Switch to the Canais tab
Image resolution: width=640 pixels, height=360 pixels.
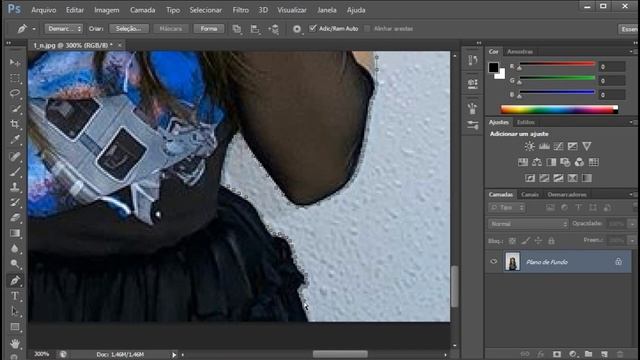click(530, 195)
